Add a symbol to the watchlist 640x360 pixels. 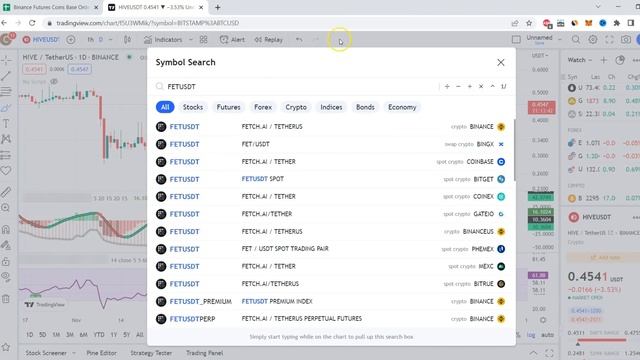coord(603,60)
